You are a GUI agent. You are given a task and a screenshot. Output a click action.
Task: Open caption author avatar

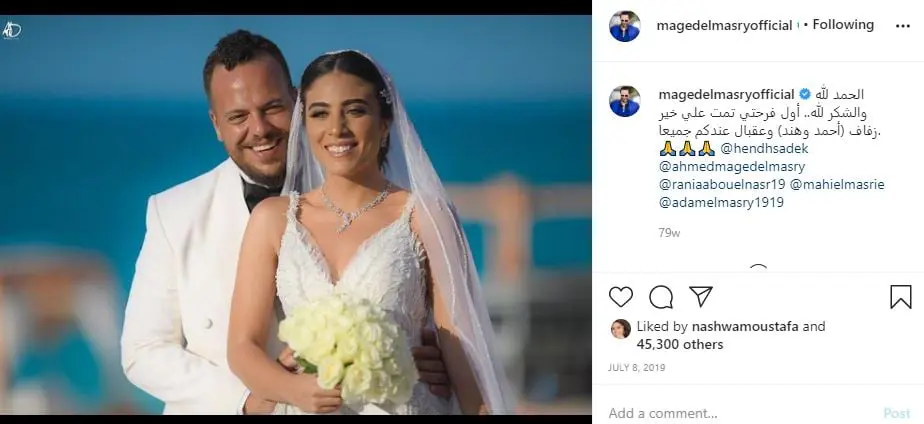tap(625, 101)
